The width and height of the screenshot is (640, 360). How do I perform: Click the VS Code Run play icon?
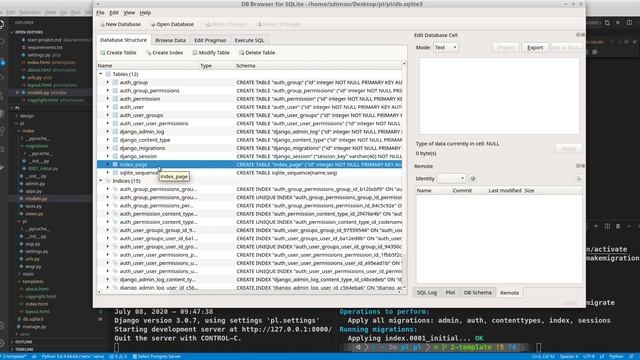coord(618,23)
